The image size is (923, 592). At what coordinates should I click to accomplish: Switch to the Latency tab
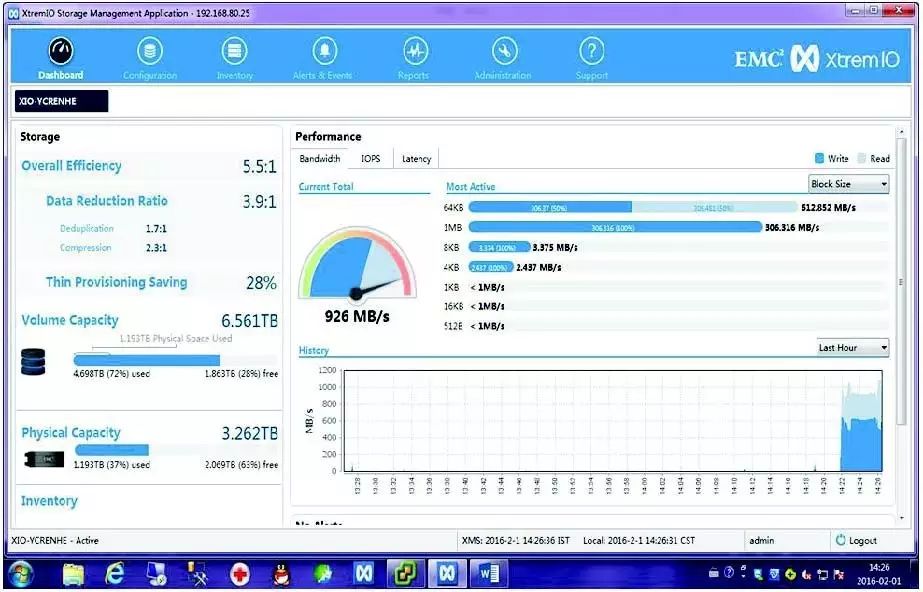pos(416,158)
